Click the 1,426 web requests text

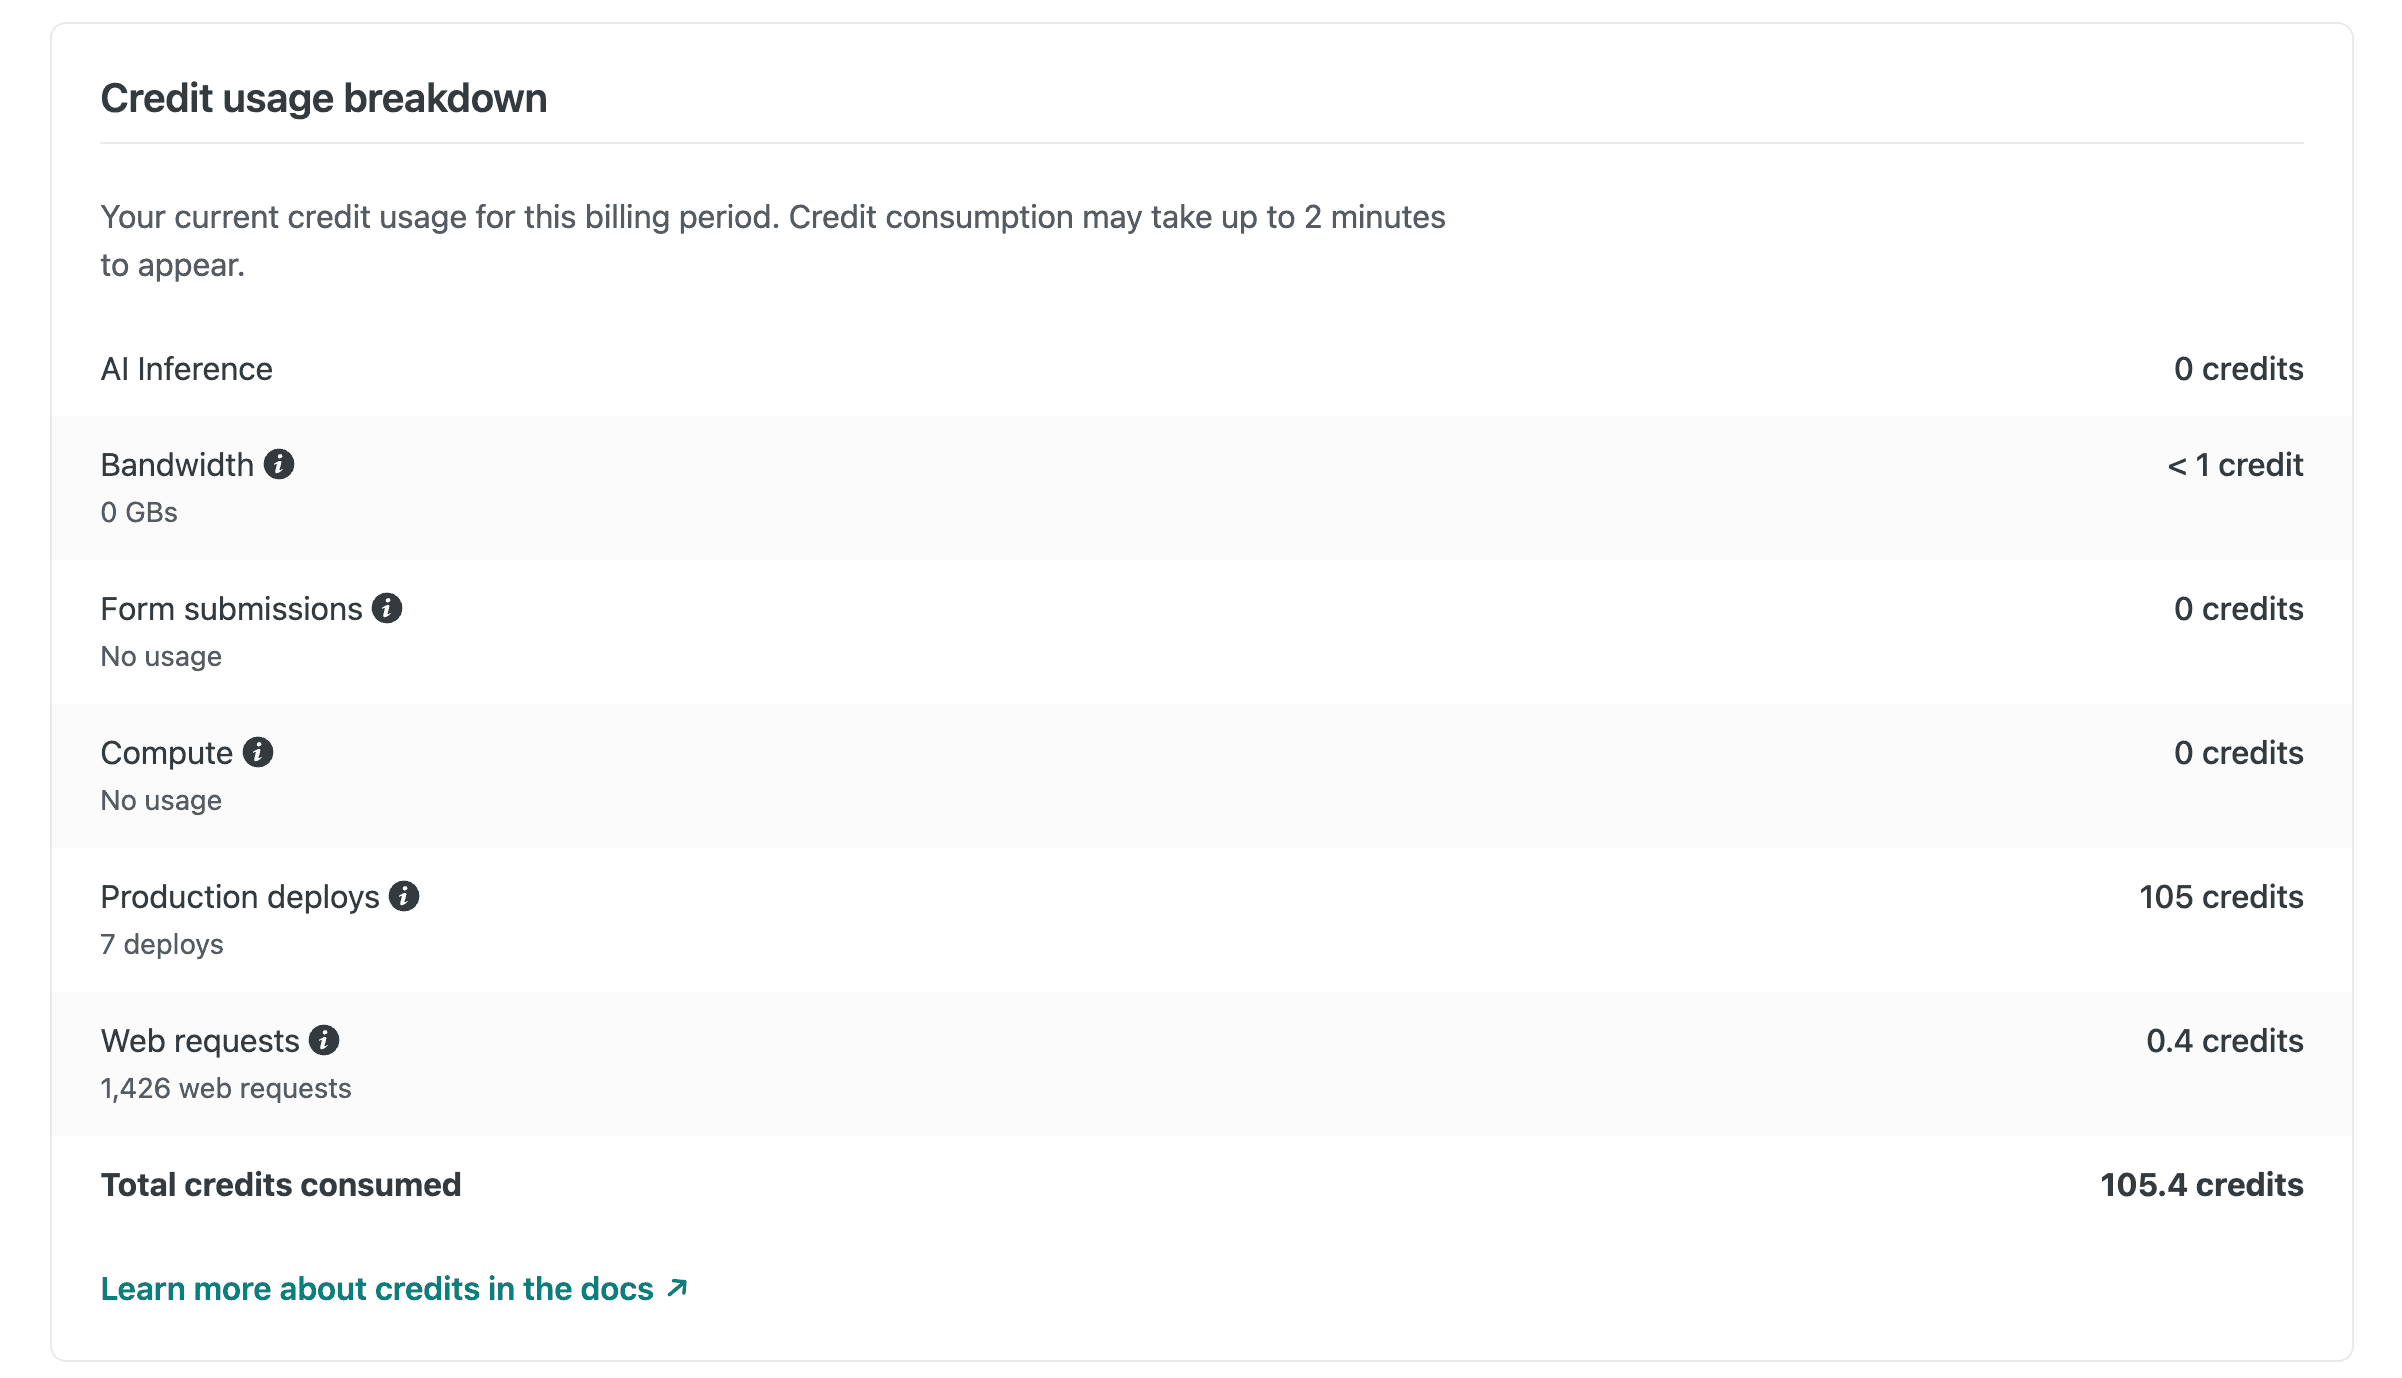pos(226,1088)
